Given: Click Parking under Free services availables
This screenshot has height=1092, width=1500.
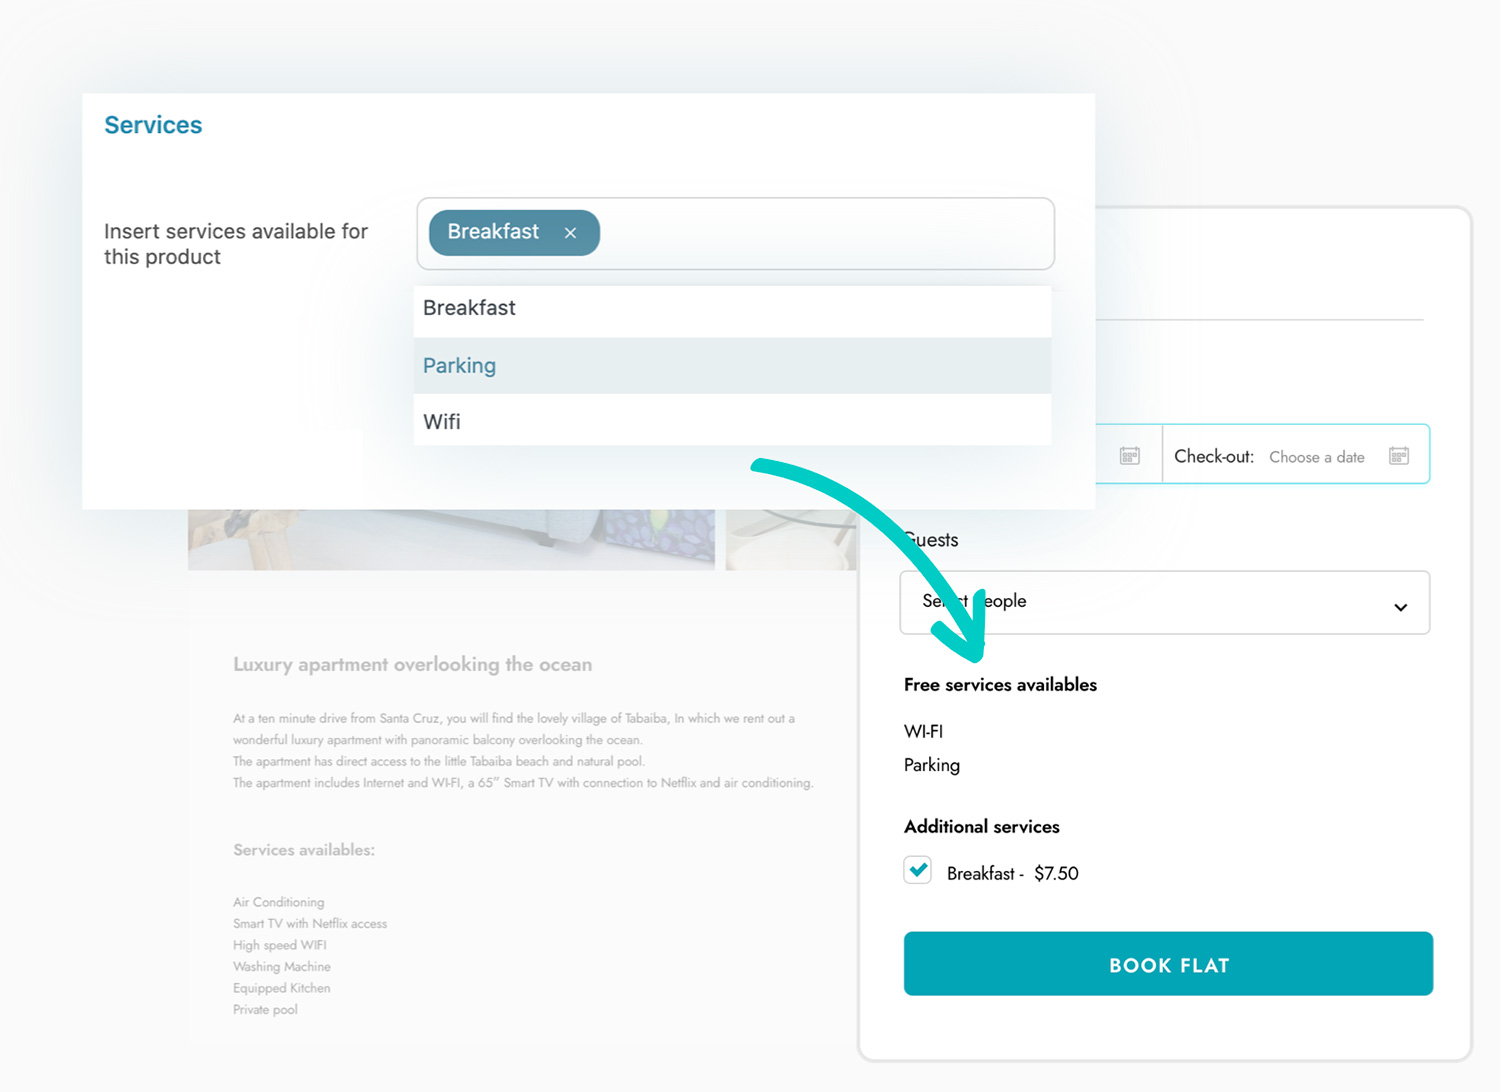Looking at the screenshot, I should click(932, 765).
